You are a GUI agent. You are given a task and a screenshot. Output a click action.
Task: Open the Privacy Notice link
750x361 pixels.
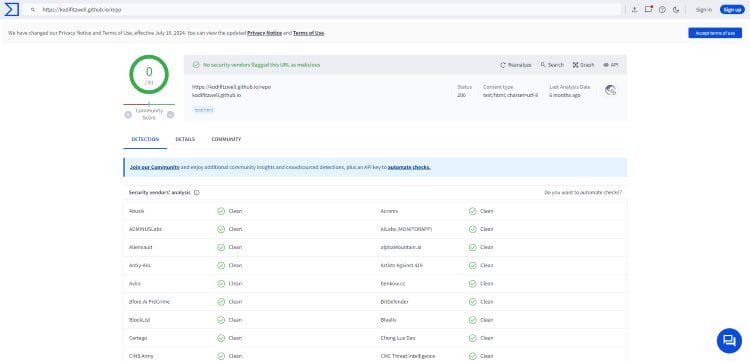click(265, 33)
